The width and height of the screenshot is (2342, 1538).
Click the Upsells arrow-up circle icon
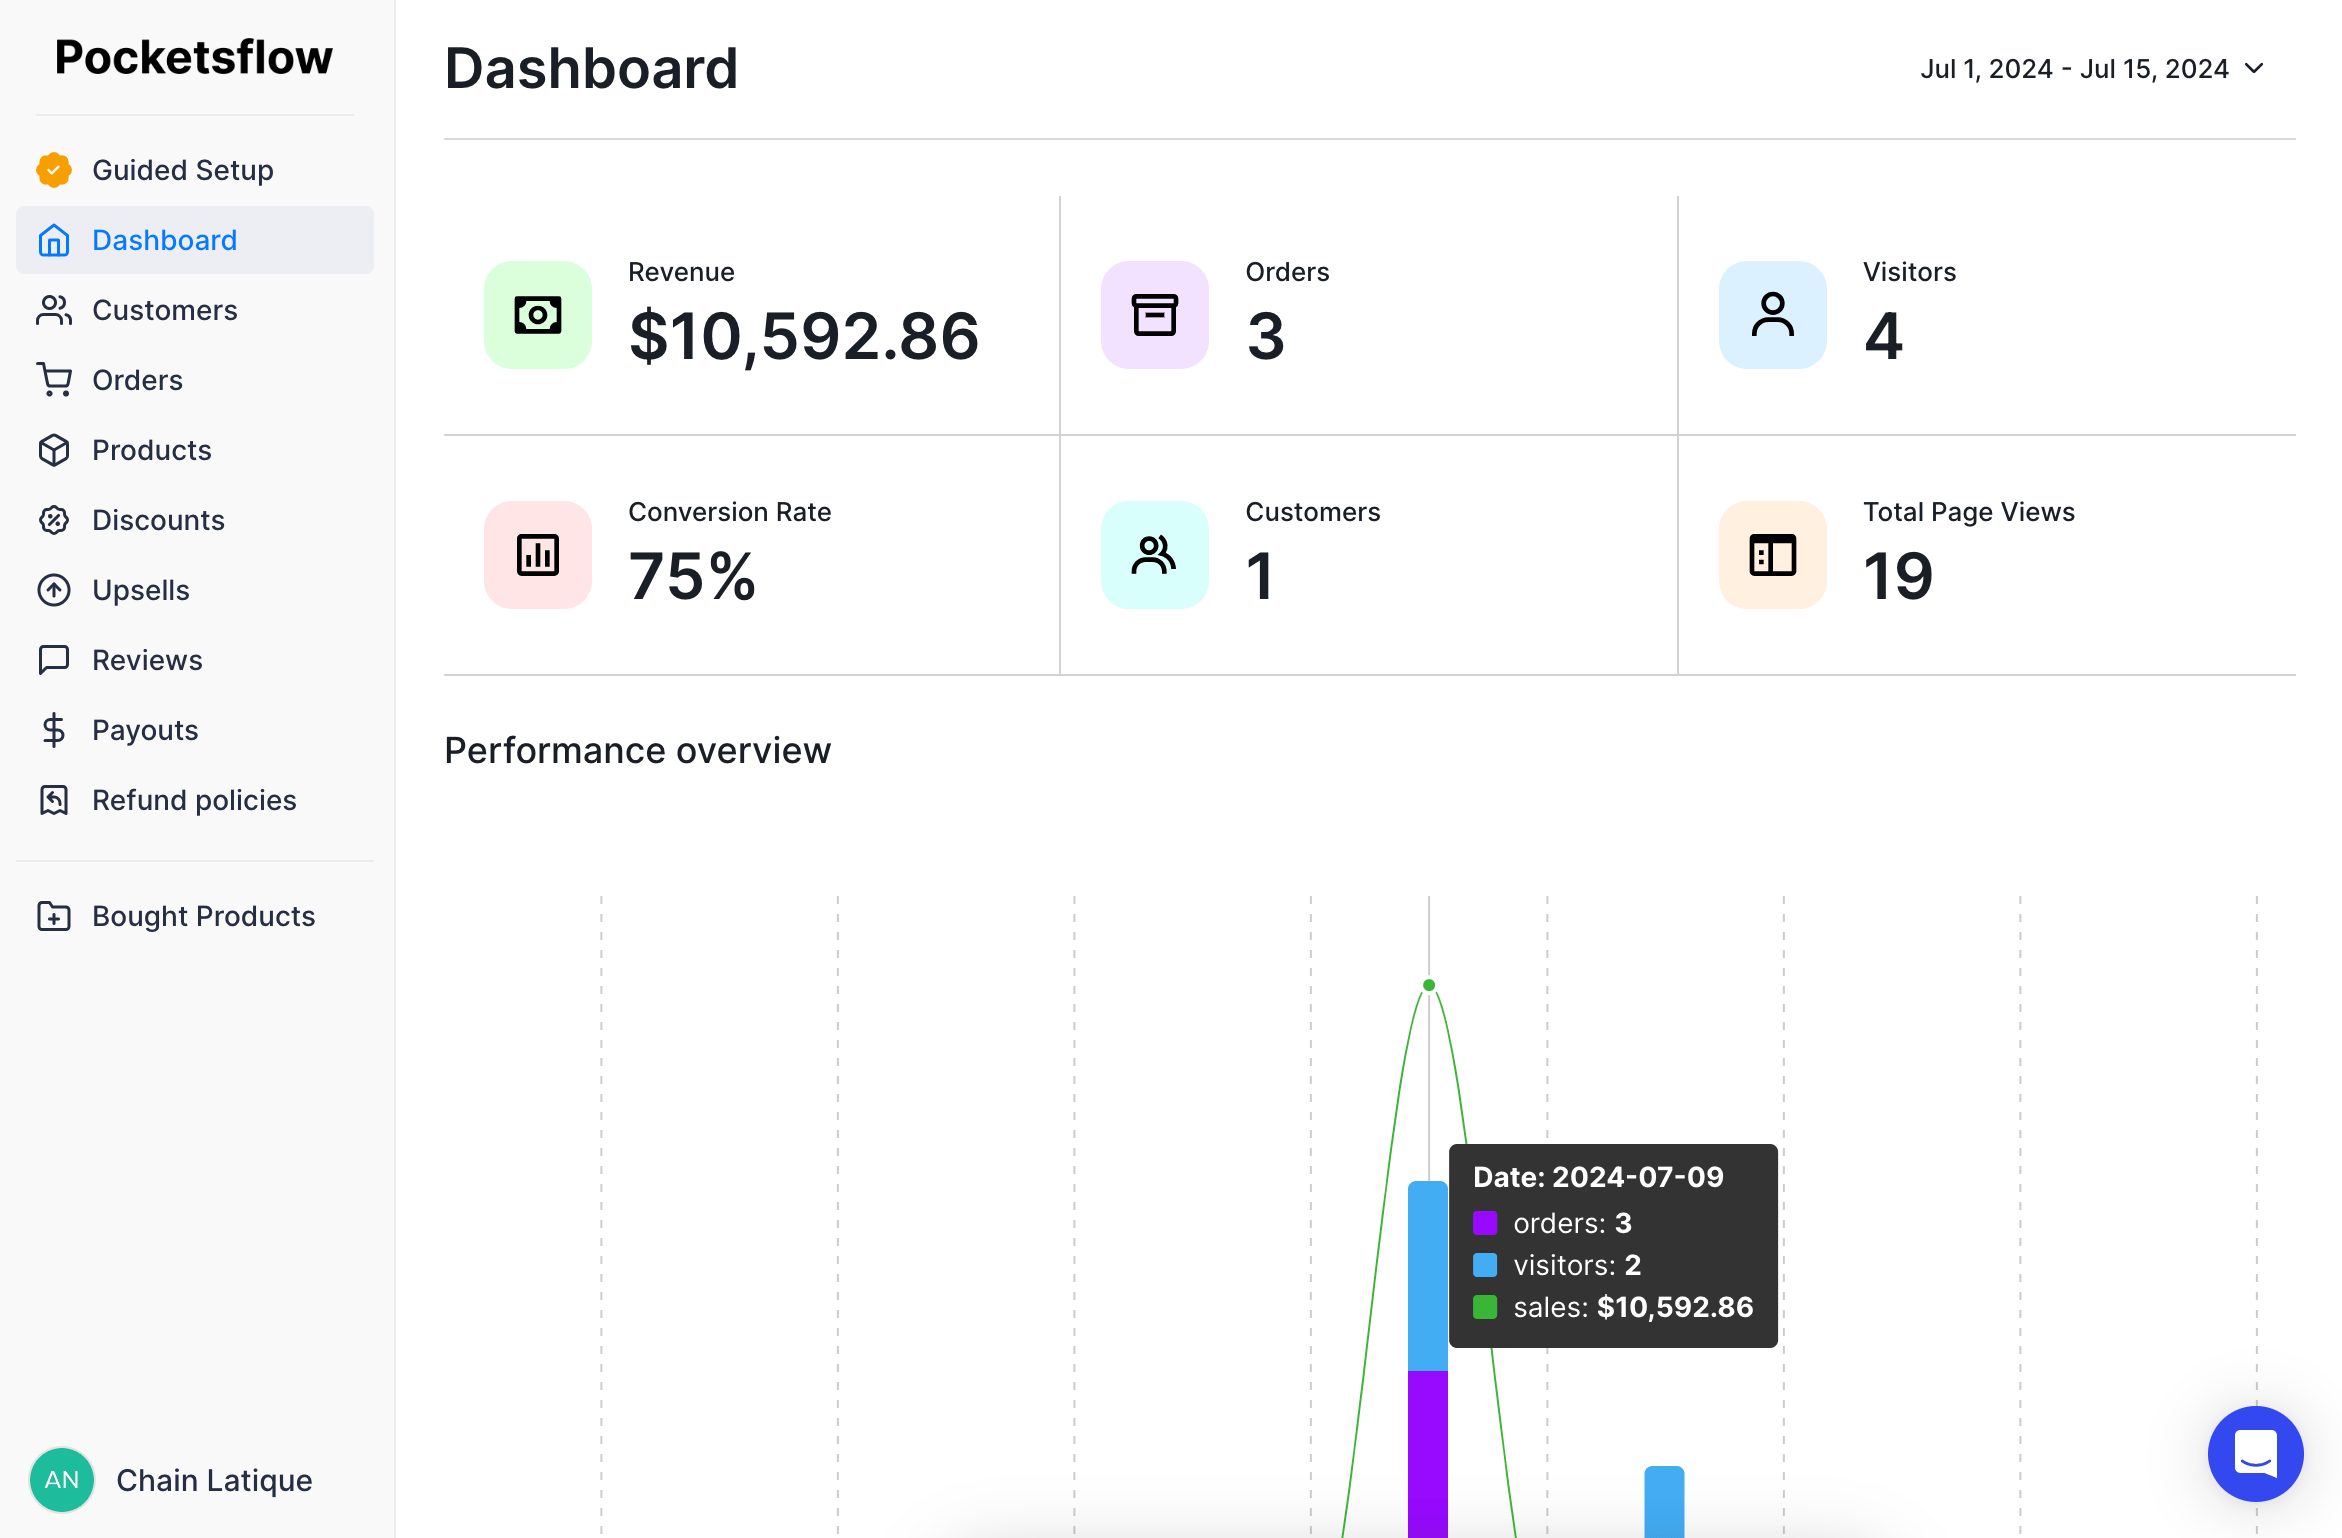[x=54, y=590]
